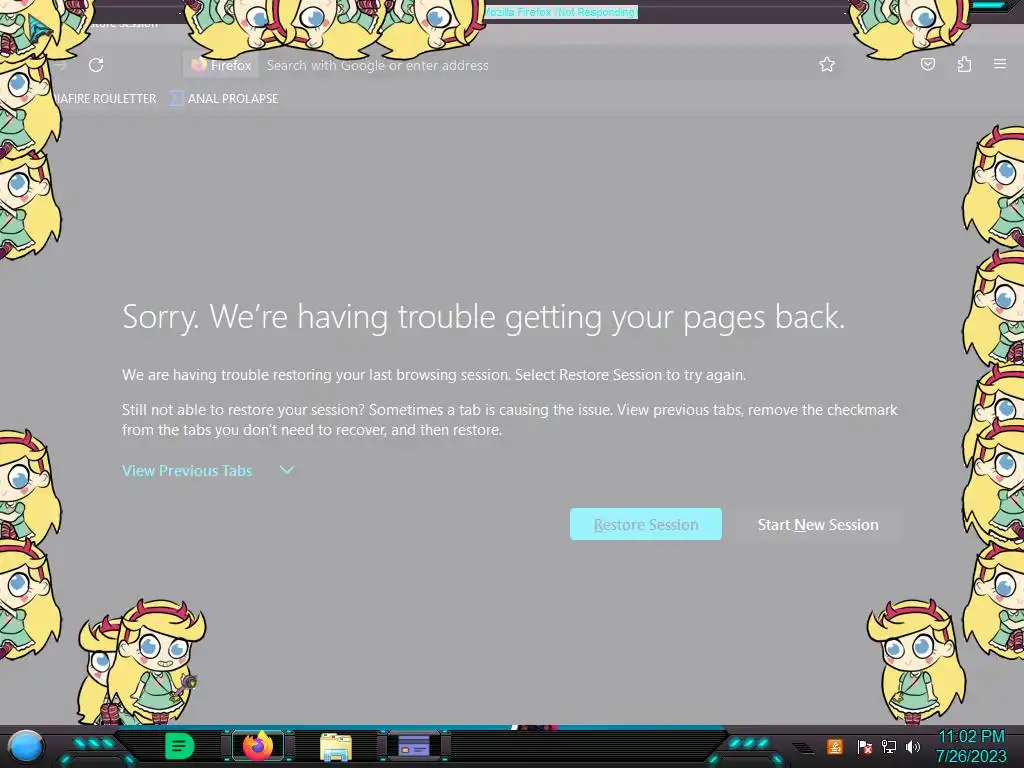
Task: Click the 'Mozilla Firefox (Not Responding)' title
Action: pos(562,12)
